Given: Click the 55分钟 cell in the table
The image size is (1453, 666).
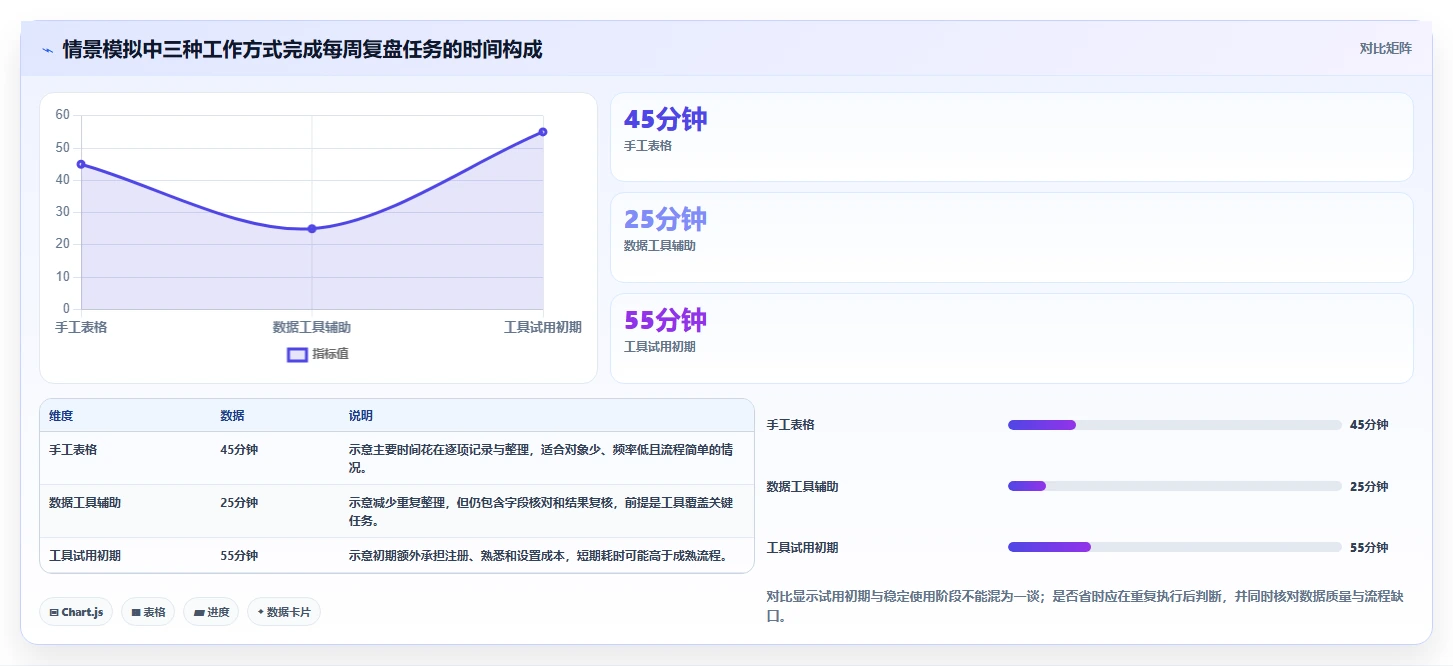Looking at the screenshot, I should pyautogui.click(x=239, y=556).
